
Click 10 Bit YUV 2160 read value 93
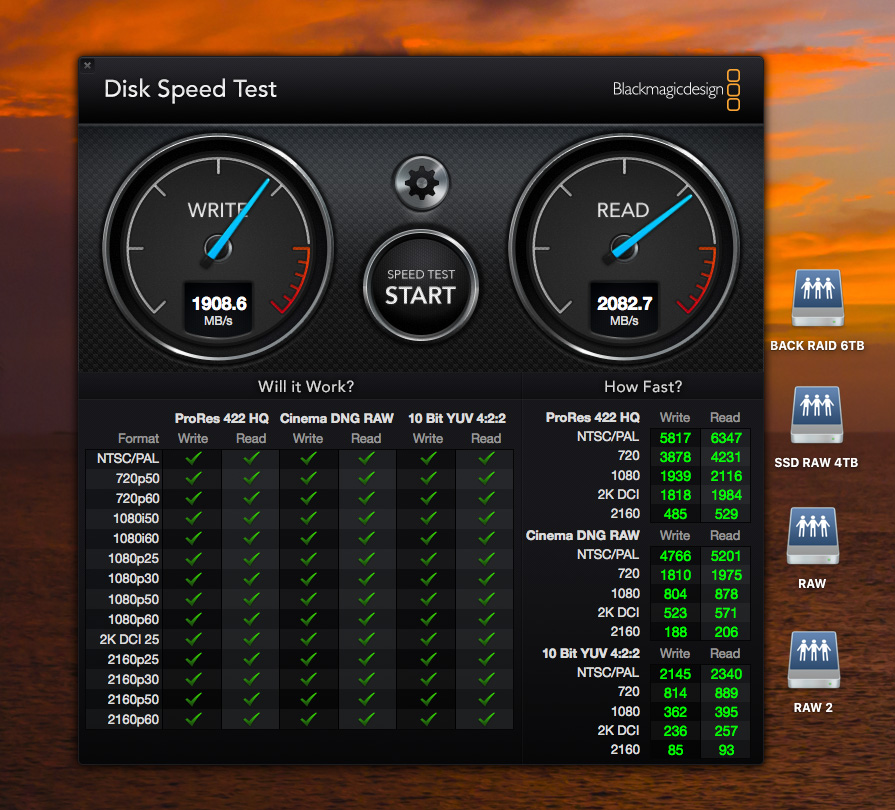pyautogui.click(x=726, y=749)
